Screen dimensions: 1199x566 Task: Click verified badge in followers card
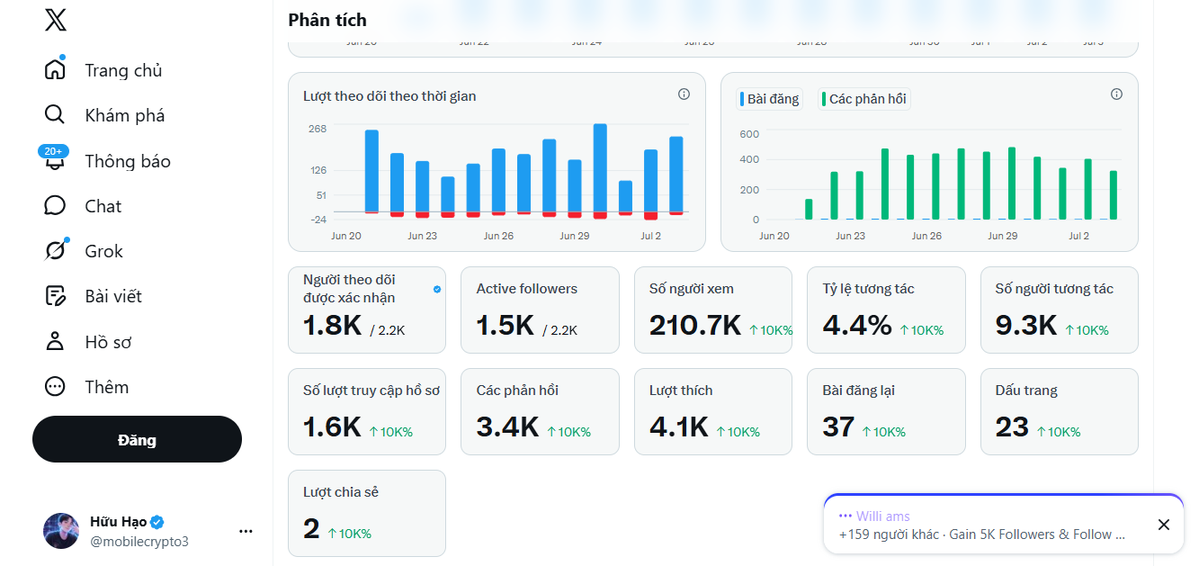coord(437,289)
